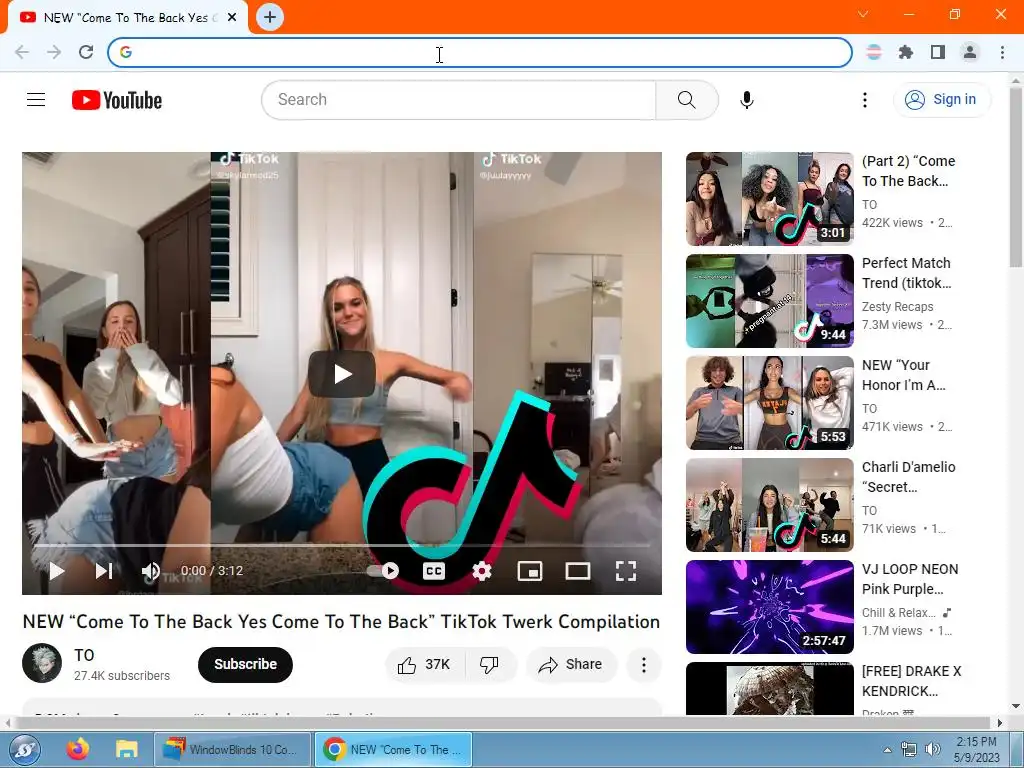Image resolution: width=1024 pixels, height=768 pixels.
Task: Toggle the Chrome side panel
Action: tap(938, 52)
